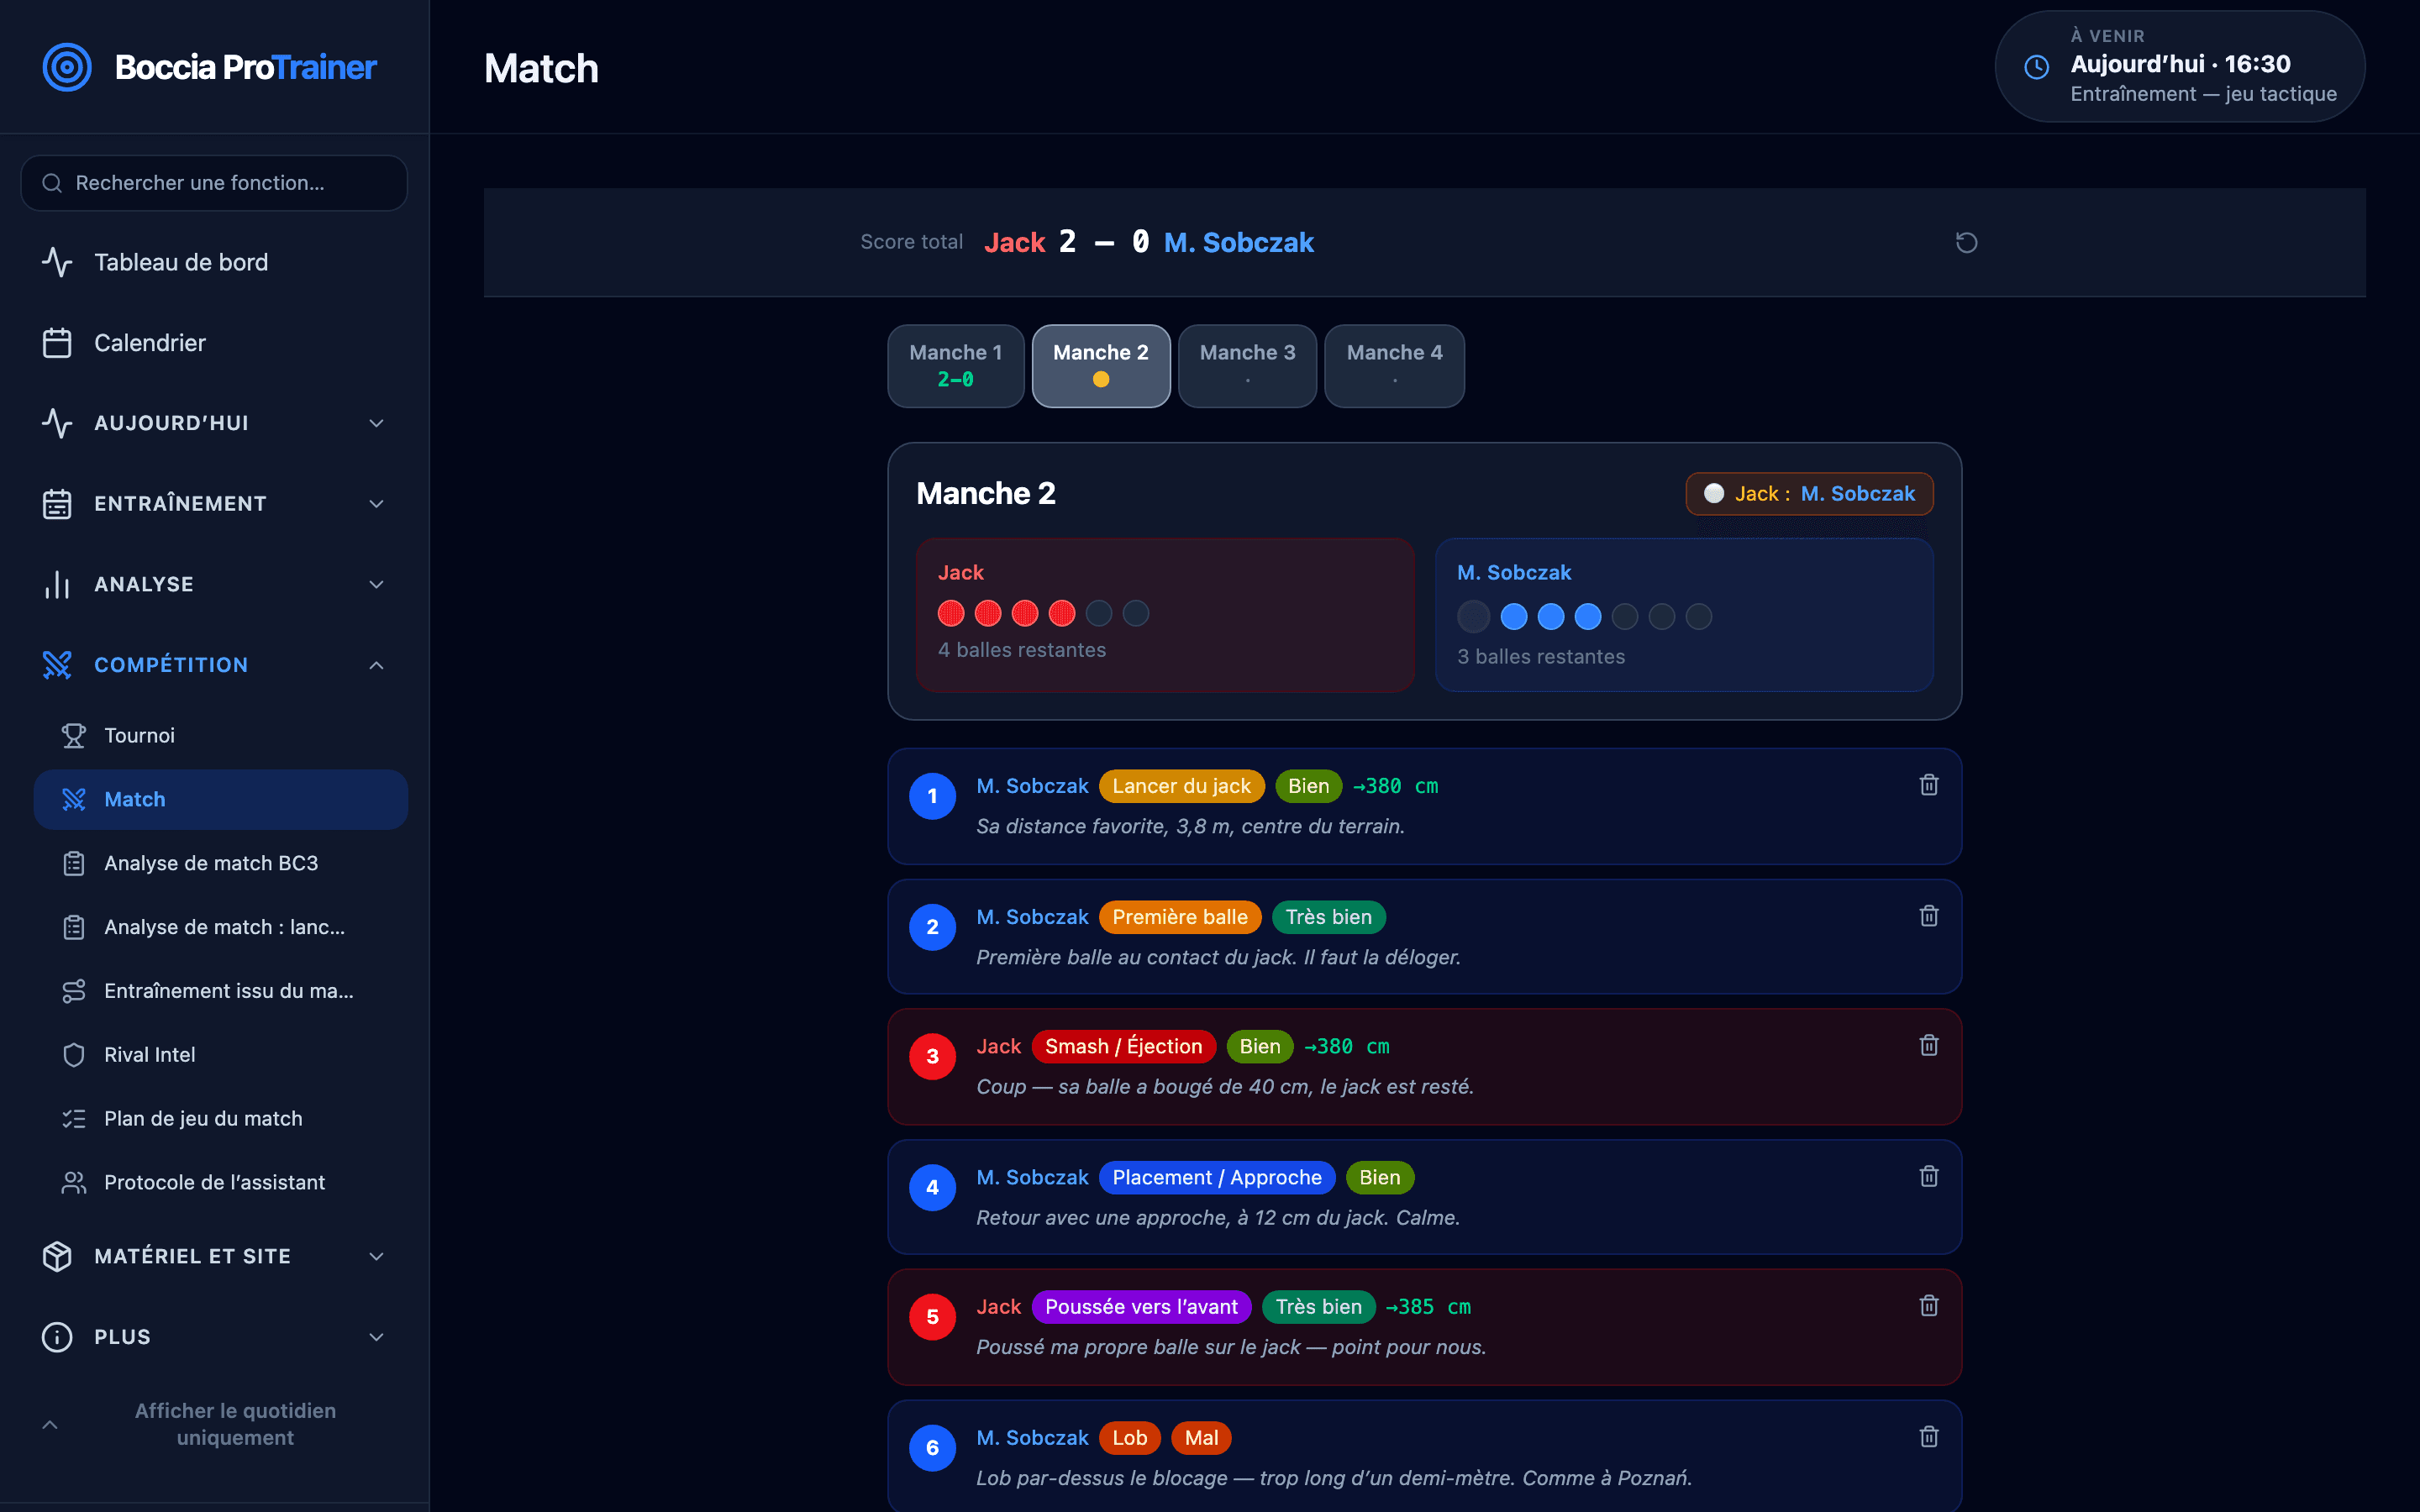Click the Analyse de match BC3 clipboard icon
2420x1512 pixels.
74,863
